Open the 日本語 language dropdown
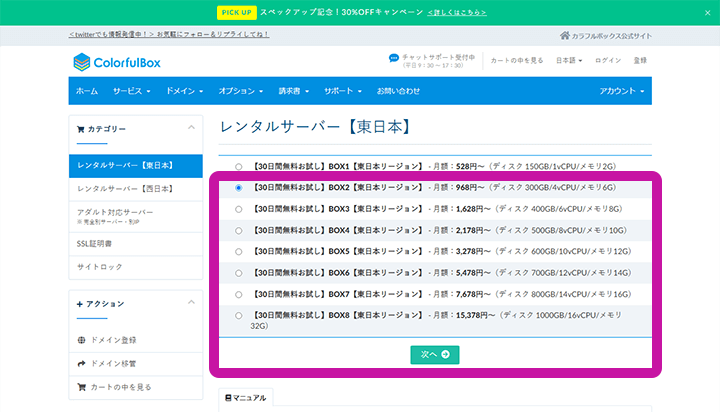 click(x=568, y=60)
